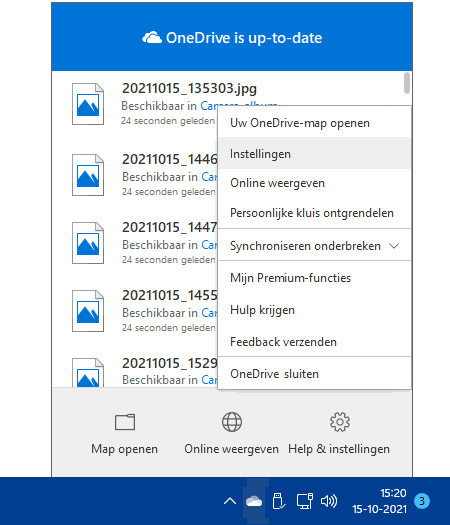This screenshot has width=450, height=525.
Task: Click the OneDrive cloud icon in the system tray
Action: (254, 501)
